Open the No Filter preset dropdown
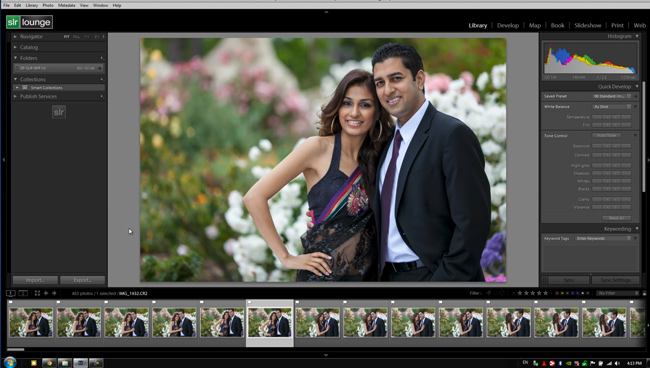Screen dimensions: 650x368 click(618, 293)
